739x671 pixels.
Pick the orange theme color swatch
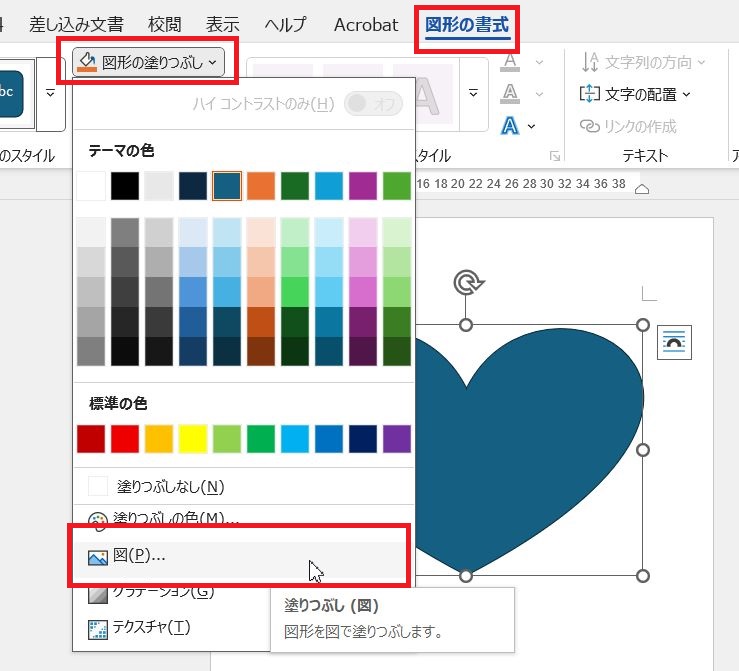click(261, 186)
